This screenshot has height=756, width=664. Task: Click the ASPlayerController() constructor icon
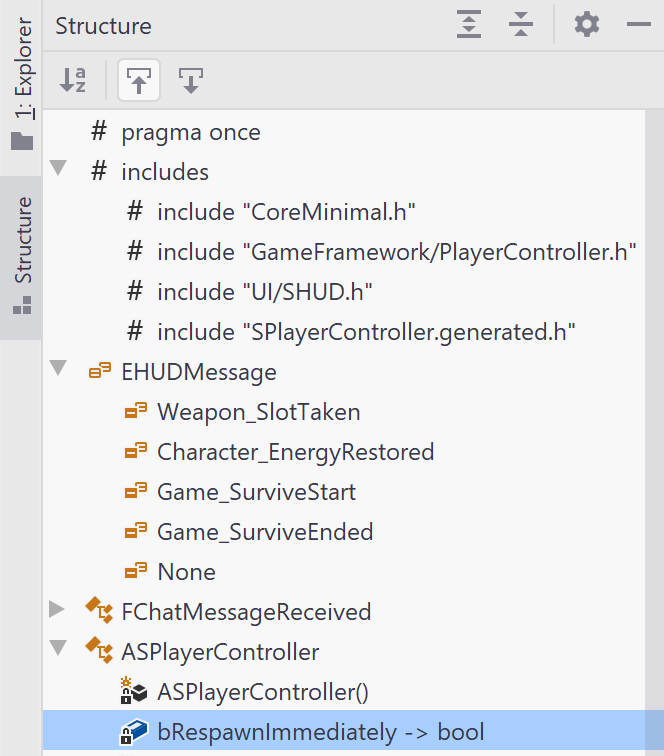coord(133,692)
